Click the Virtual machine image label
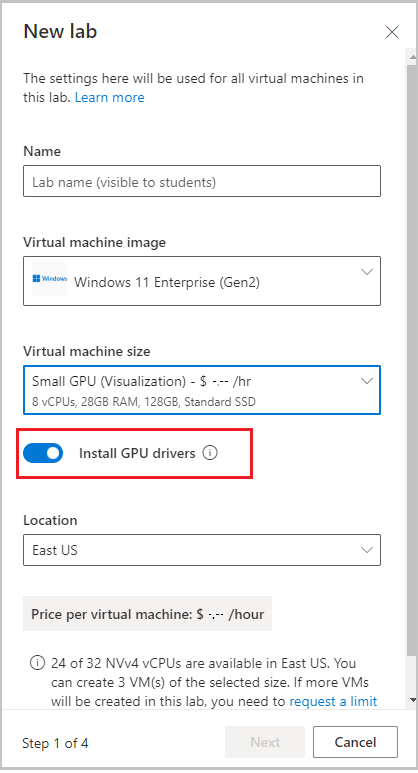418x773 pixels. tap(95, 242)
